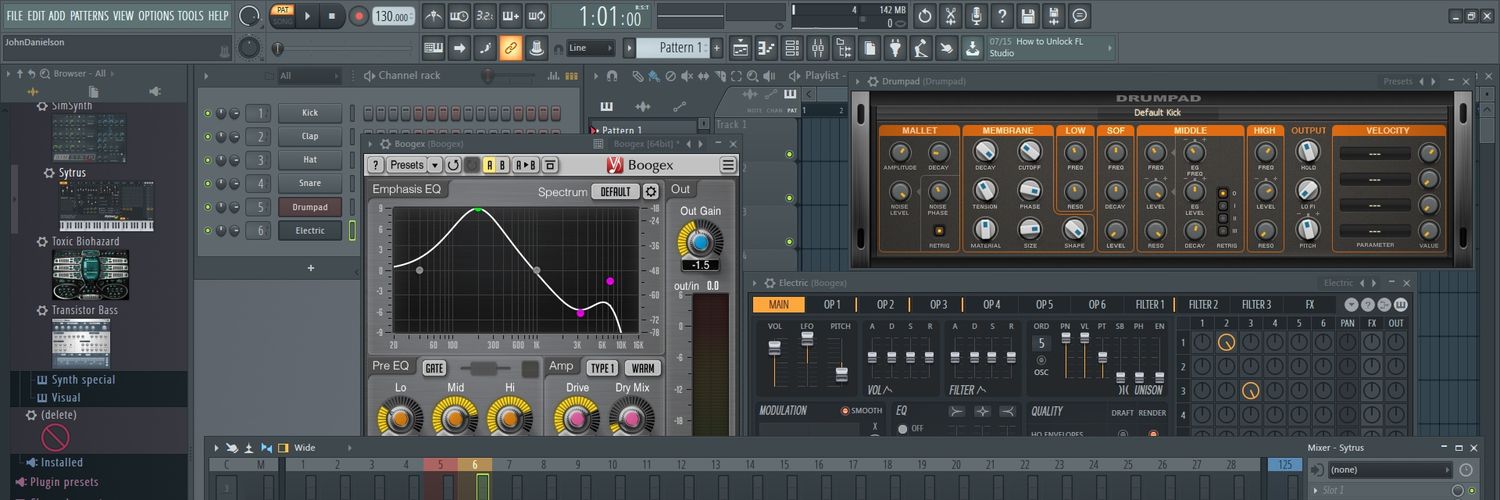Click the undo history icon

click(924, 16)
